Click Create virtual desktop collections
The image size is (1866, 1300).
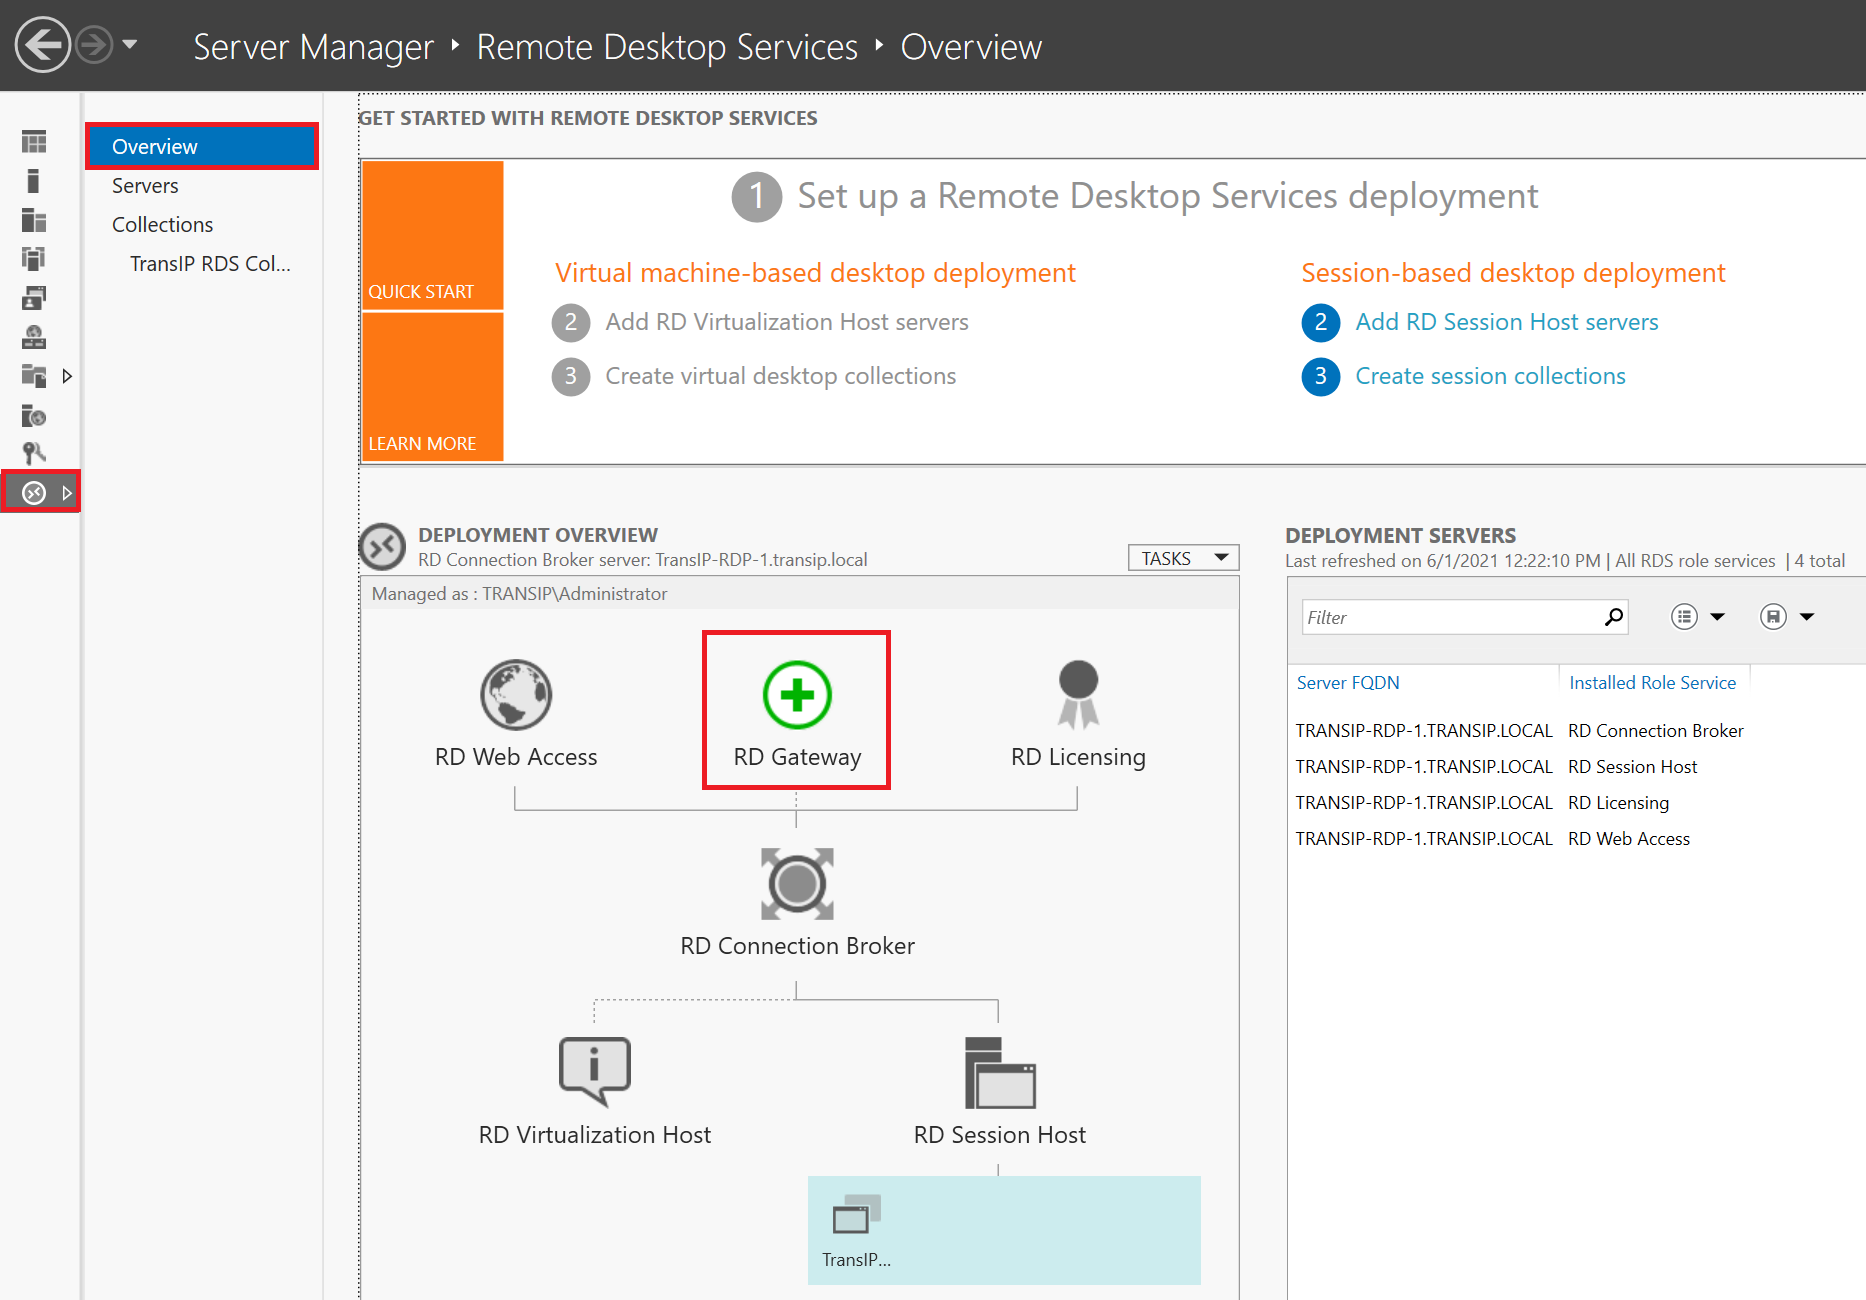tap(781, 376)
